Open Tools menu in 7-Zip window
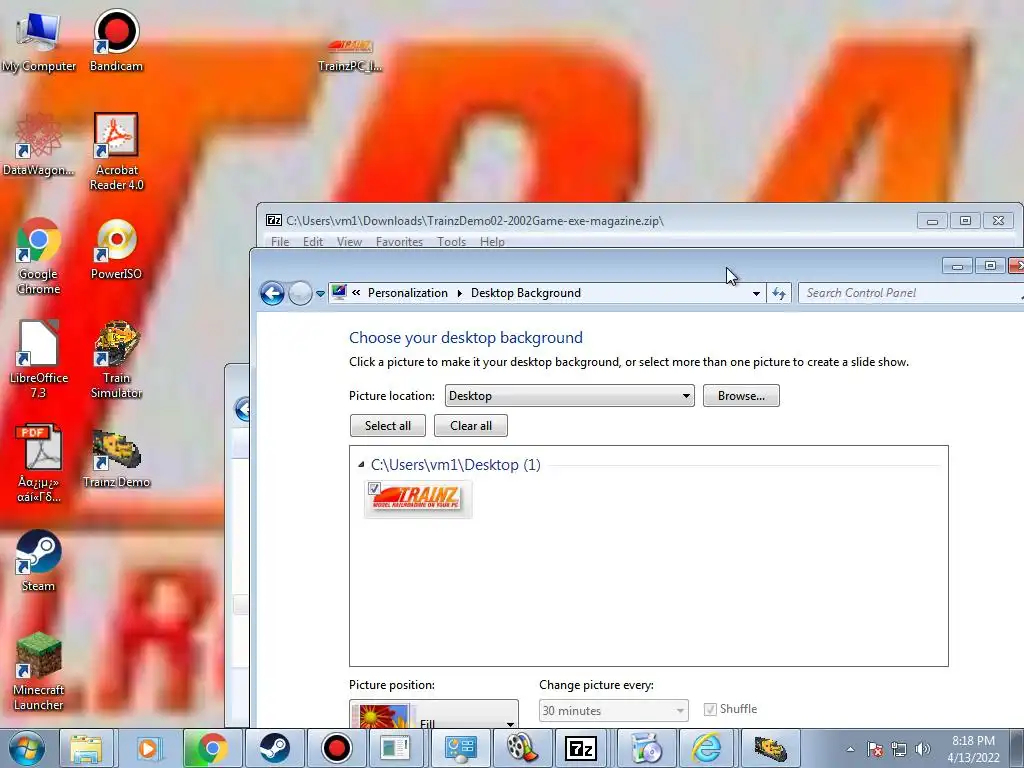 [x=451, y=242]
